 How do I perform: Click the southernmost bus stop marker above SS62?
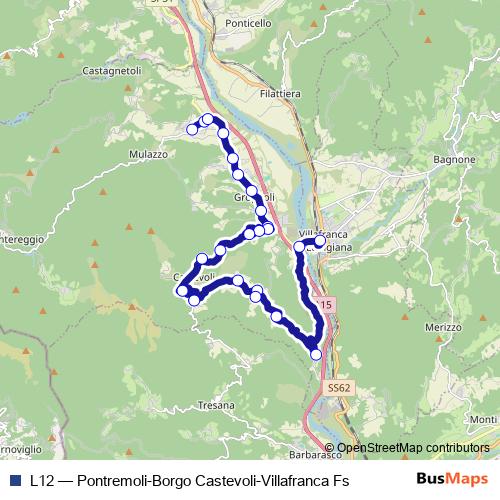316,355
